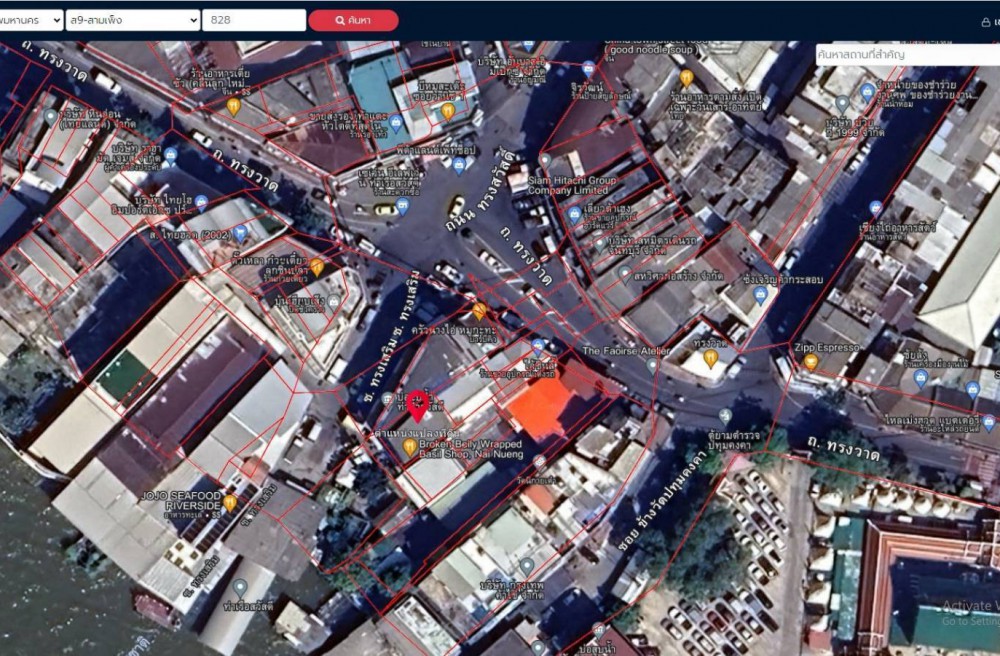This screenshot has width=1000, height=656.
Task: Open the Broken Belly Wrapped Basil Shop marker
Action: tap(410, 447)
